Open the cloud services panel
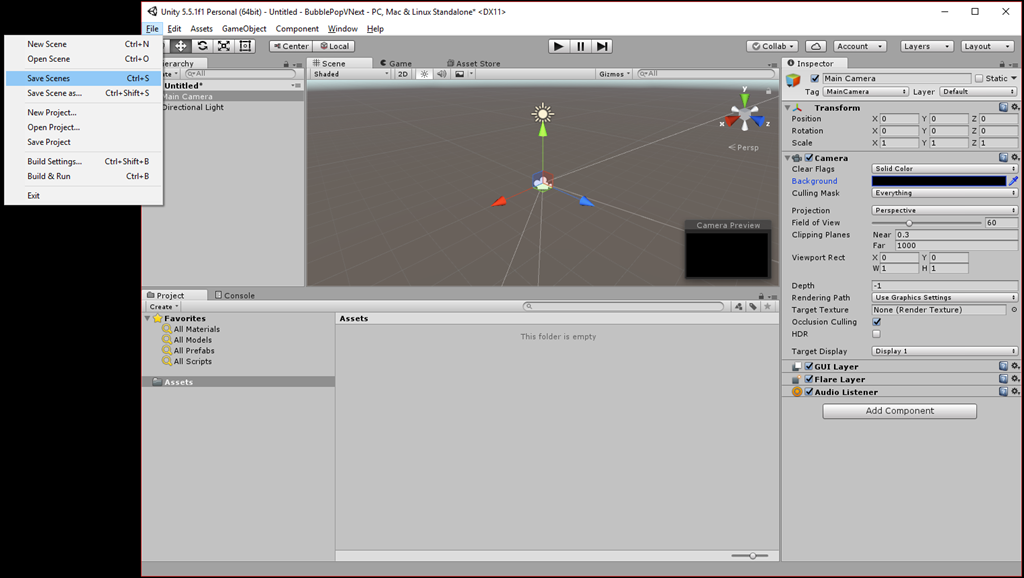Screen dimensions: 1024x578 (x=816, y=46)
